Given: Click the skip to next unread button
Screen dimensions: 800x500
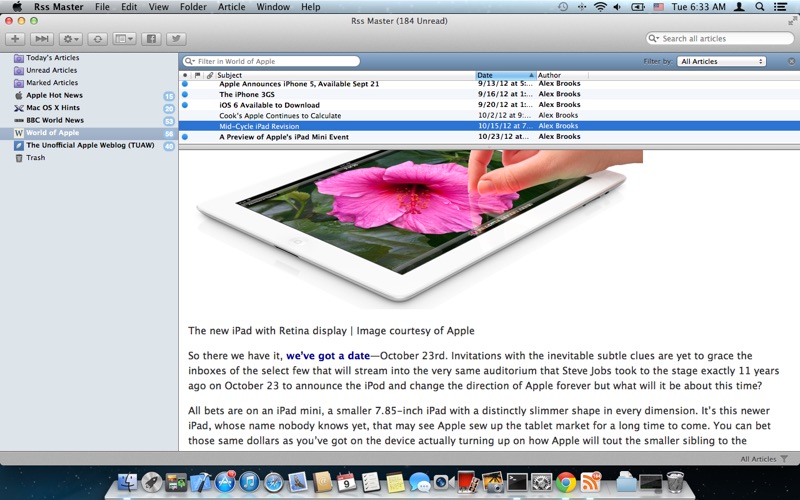Looking at the screenshot, I should coord(42,39).
